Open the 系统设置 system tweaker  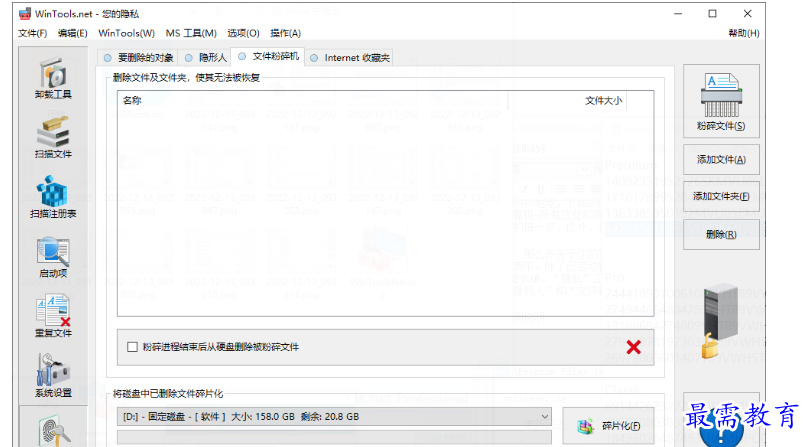point(53,376)
